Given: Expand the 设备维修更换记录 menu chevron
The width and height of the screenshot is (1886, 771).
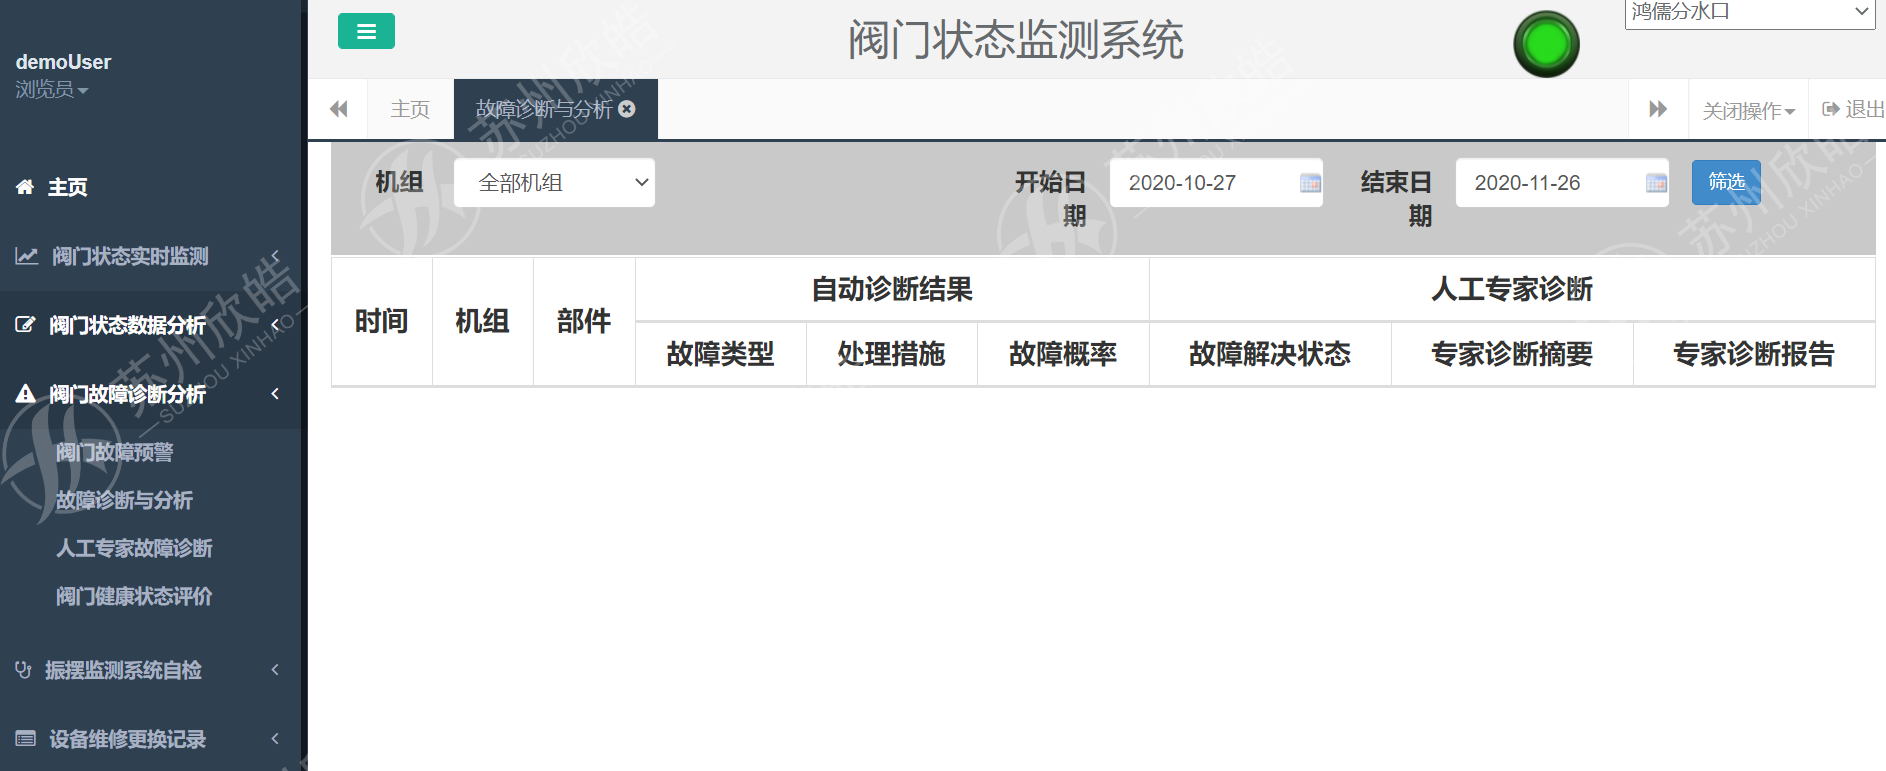Looking at the screenshot, I should tap(275, 739).
